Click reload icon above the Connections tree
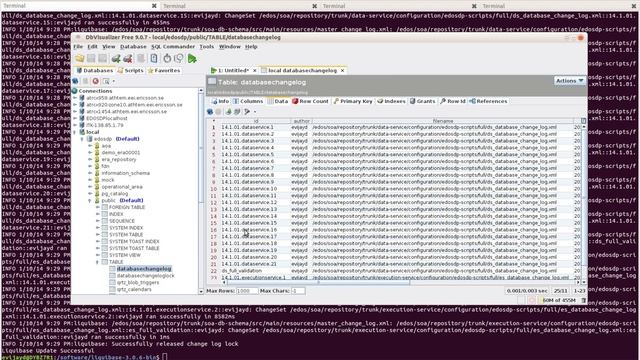Screen dimensions: 640x360 (x=76, y=81)
